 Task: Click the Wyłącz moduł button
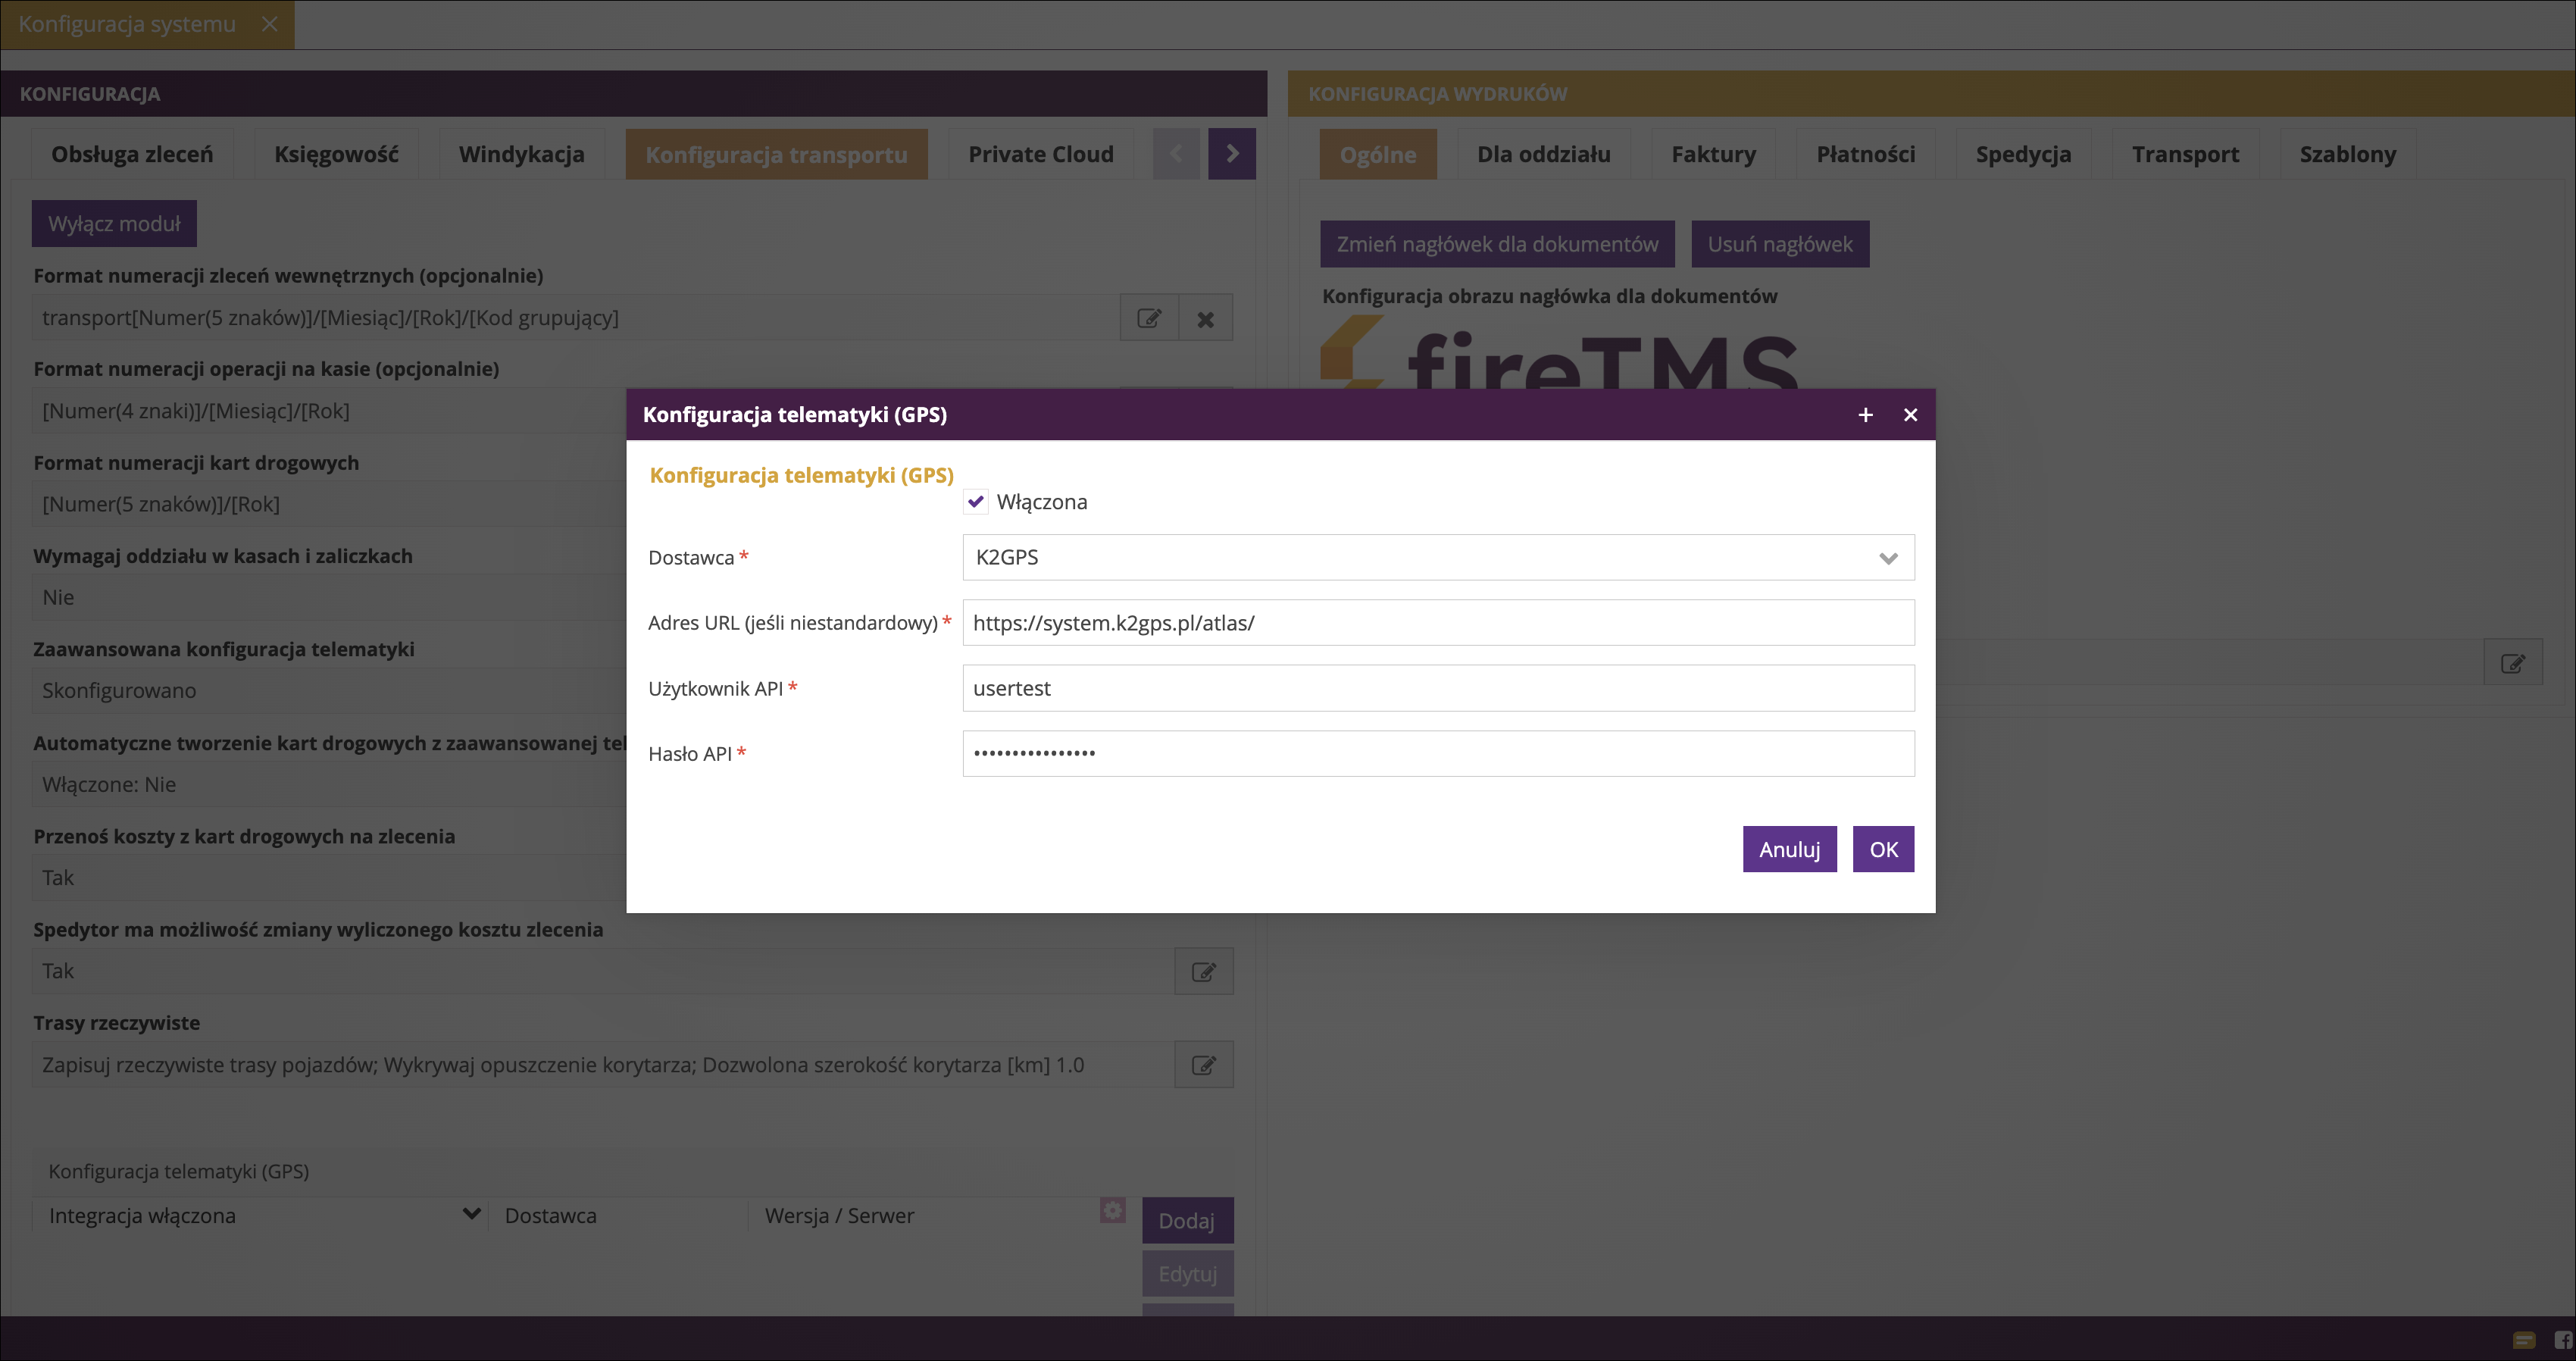(114, 224)
